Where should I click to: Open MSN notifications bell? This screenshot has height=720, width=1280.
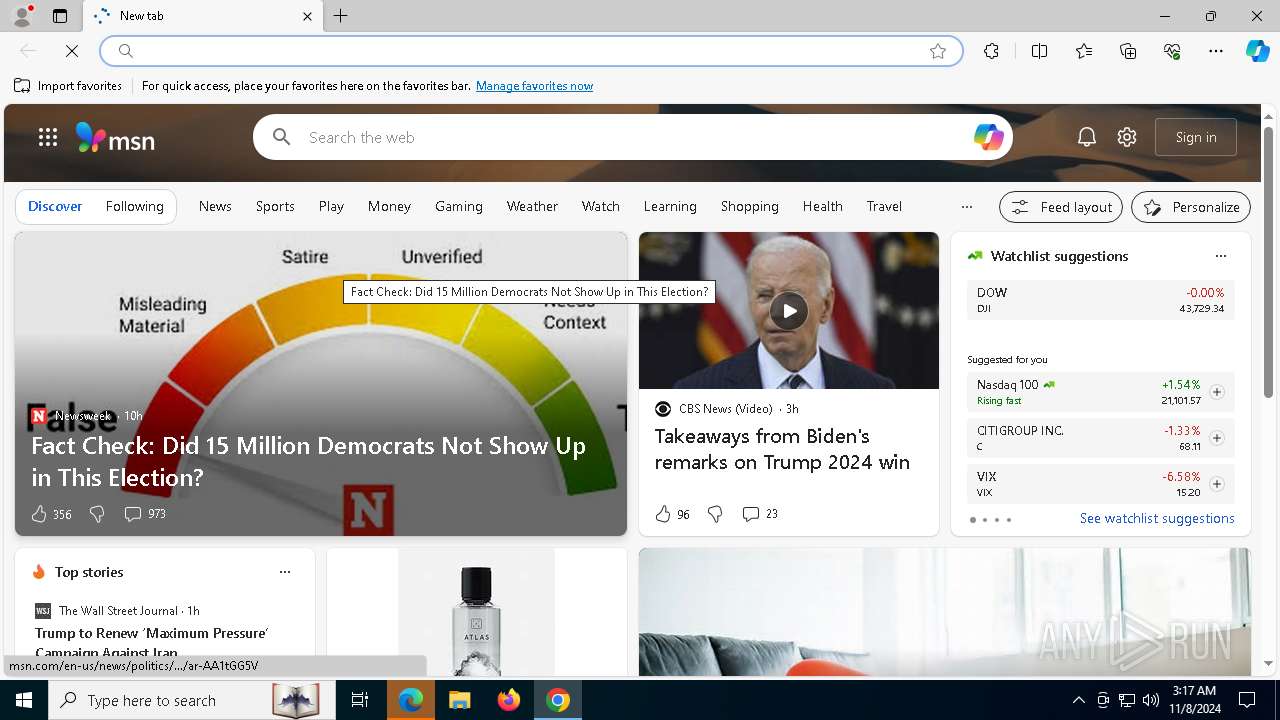coord(1087,137)
